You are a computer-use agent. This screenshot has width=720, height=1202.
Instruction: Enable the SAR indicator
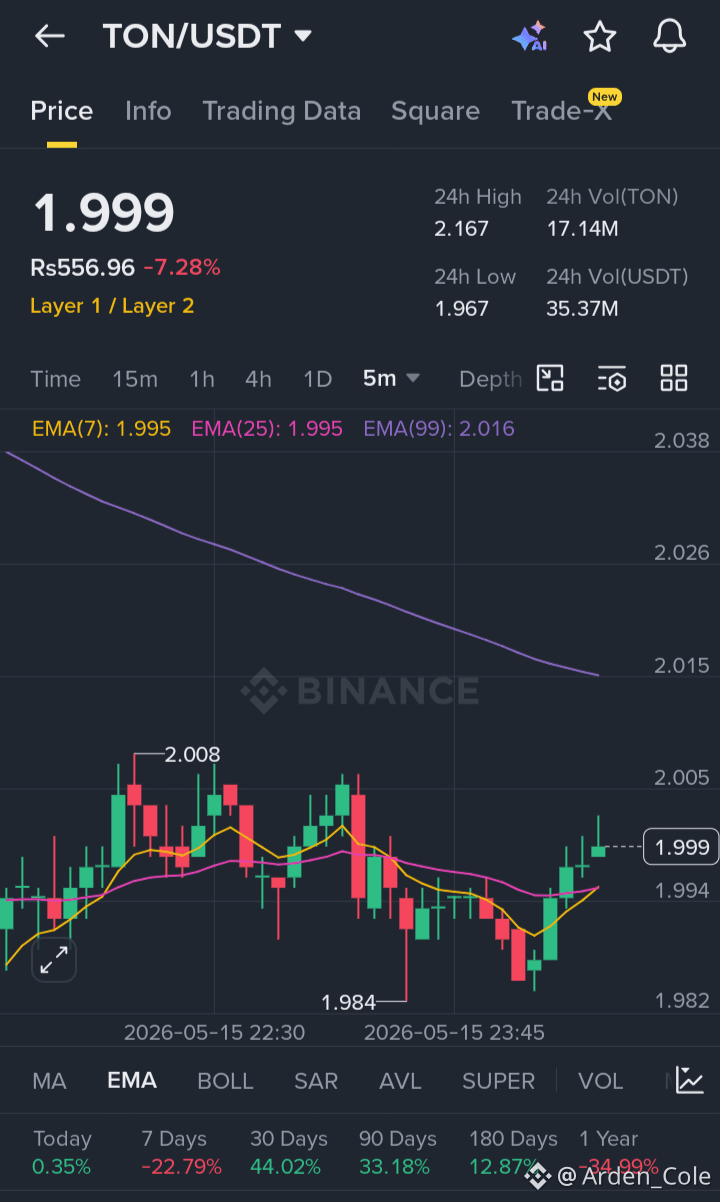316,1081
